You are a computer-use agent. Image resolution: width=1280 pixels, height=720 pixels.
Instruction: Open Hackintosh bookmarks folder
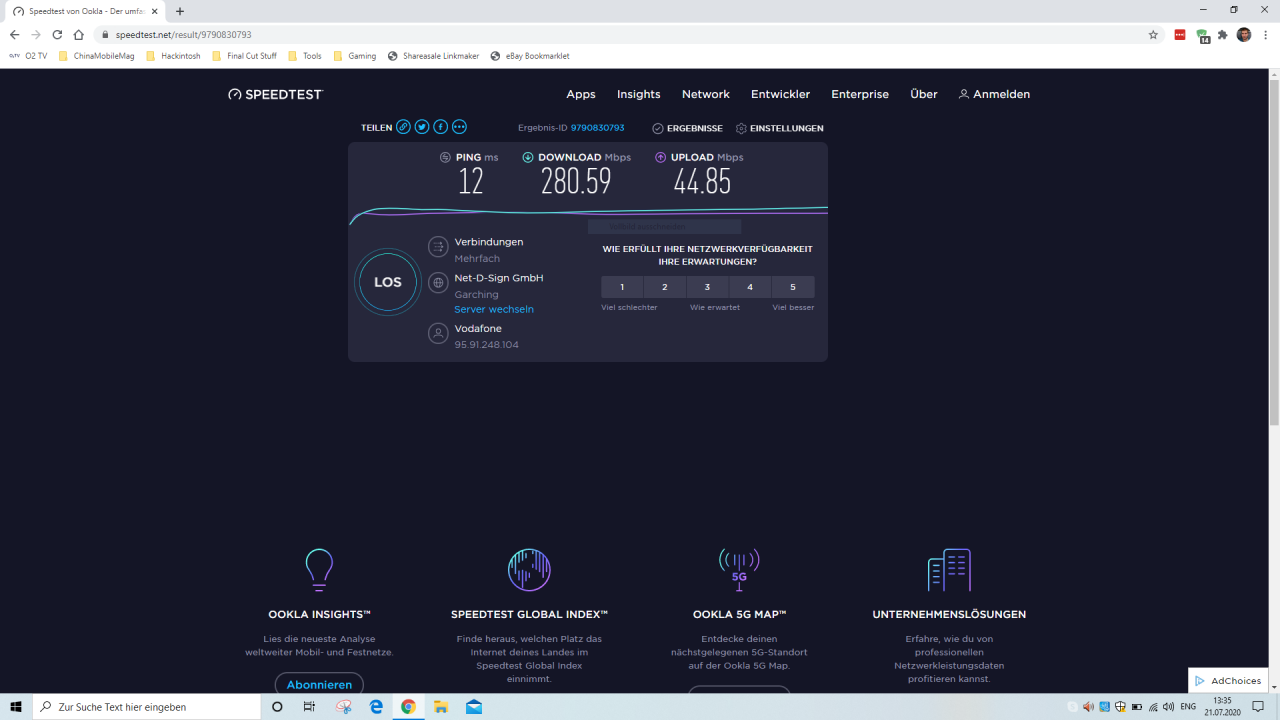coord(173,56)
